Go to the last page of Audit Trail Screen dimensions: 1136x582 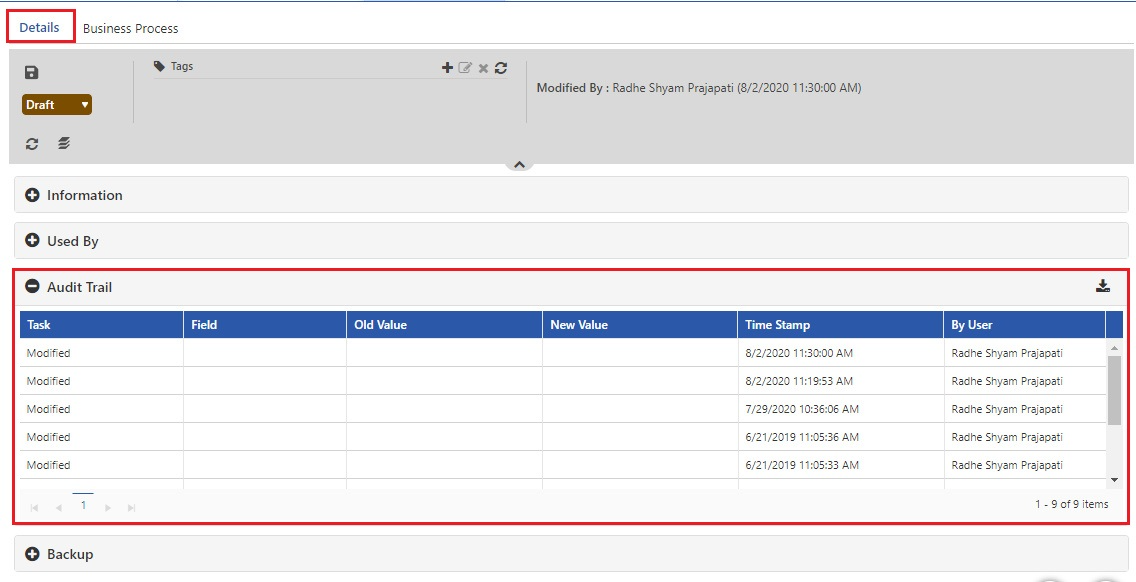click(132, 507)
